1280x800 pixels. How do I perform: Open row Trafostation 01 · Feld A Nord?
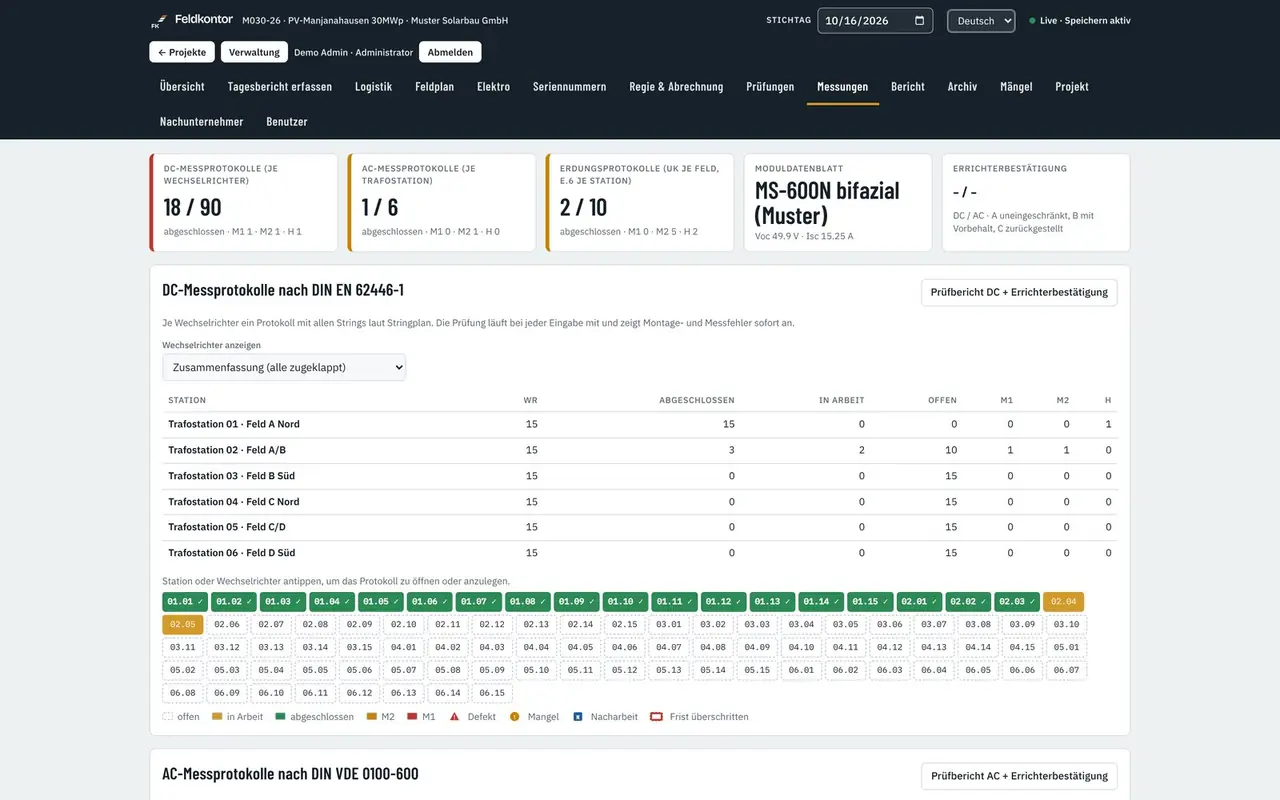(x=640, y=425)
